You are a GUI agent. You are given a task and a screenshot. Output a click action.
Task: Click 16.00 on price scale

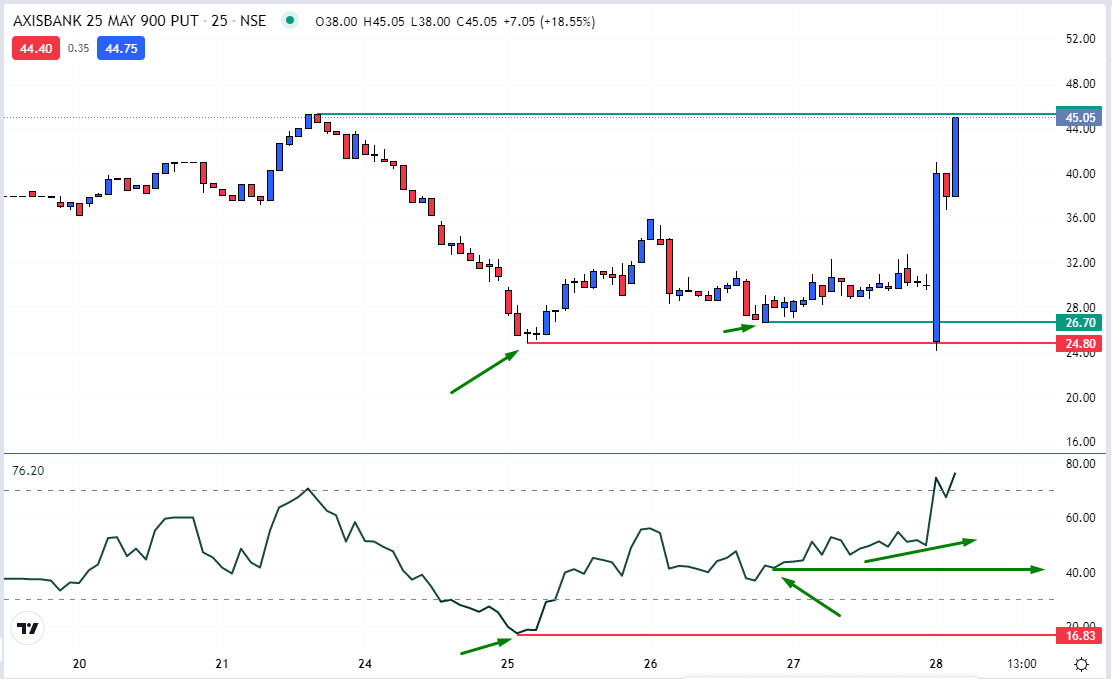tap(1080, 441)
